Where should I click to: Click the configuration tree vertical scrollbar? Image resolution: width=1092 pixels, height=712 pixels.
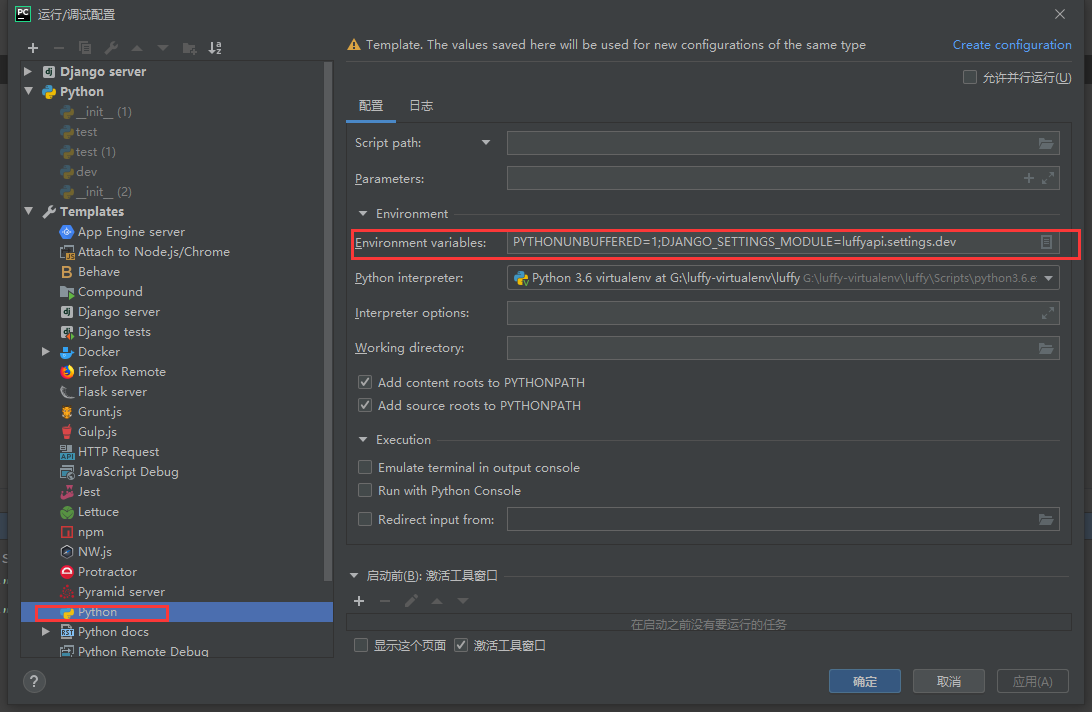(x=328, y=320)
